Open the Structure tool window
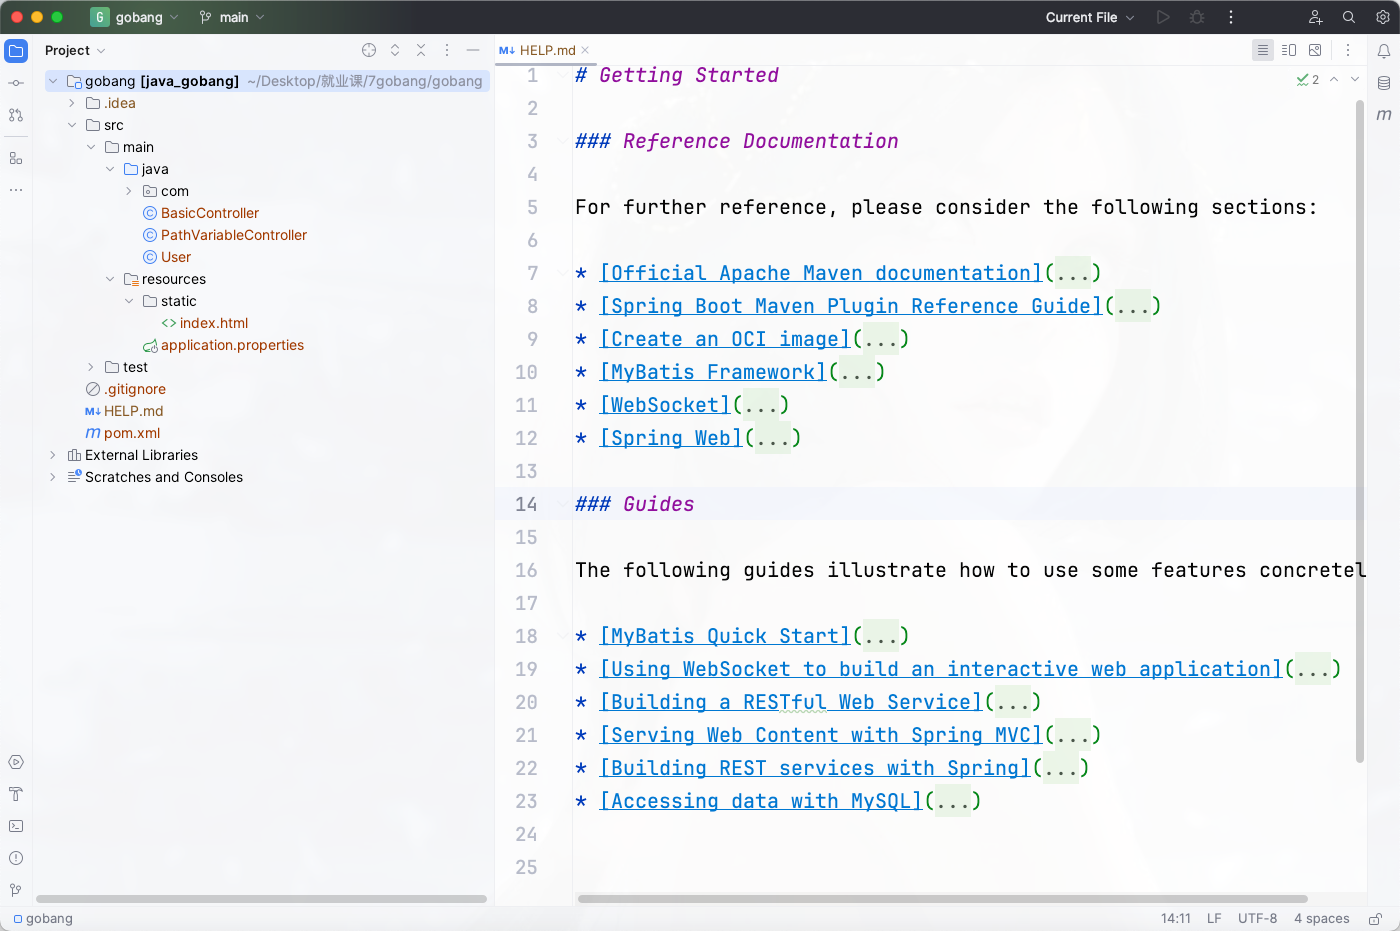This screenshot has width=1400, height=931. tap(16, 158)
